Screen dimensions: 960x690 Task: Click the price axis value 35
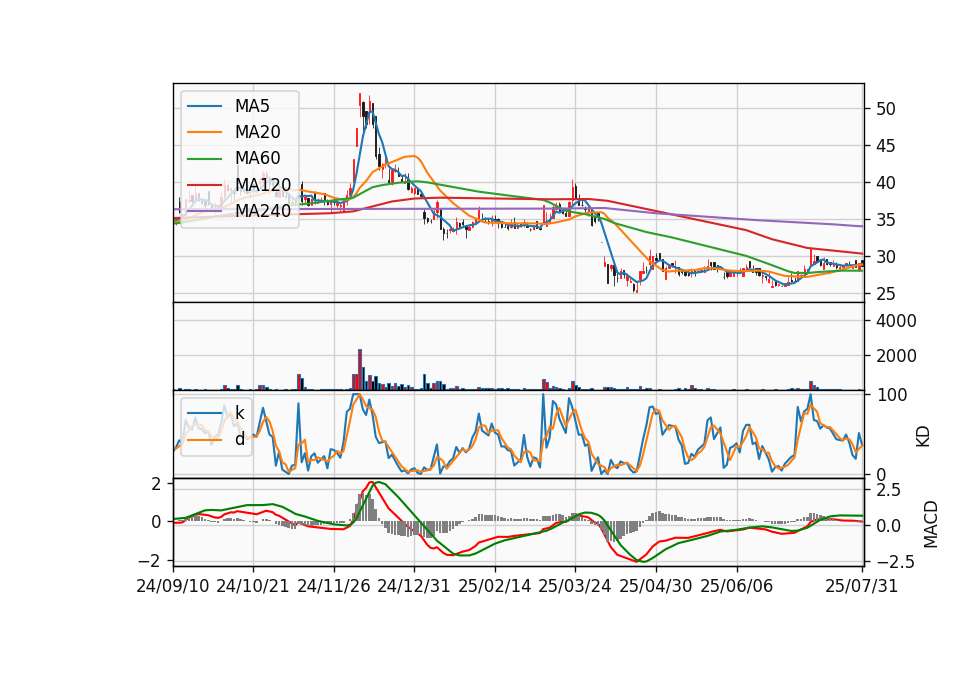pos(886,220)
